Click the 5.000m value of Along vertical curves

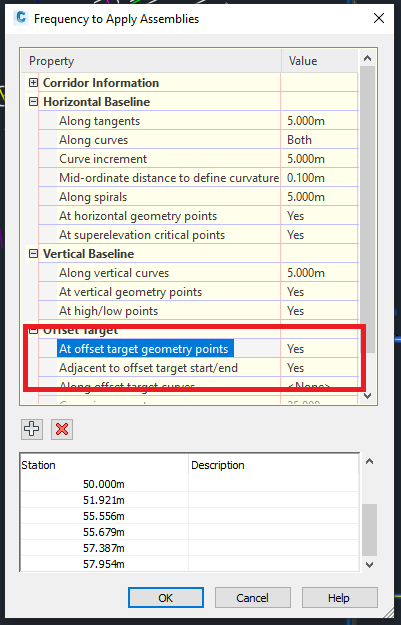pos(306,273)
